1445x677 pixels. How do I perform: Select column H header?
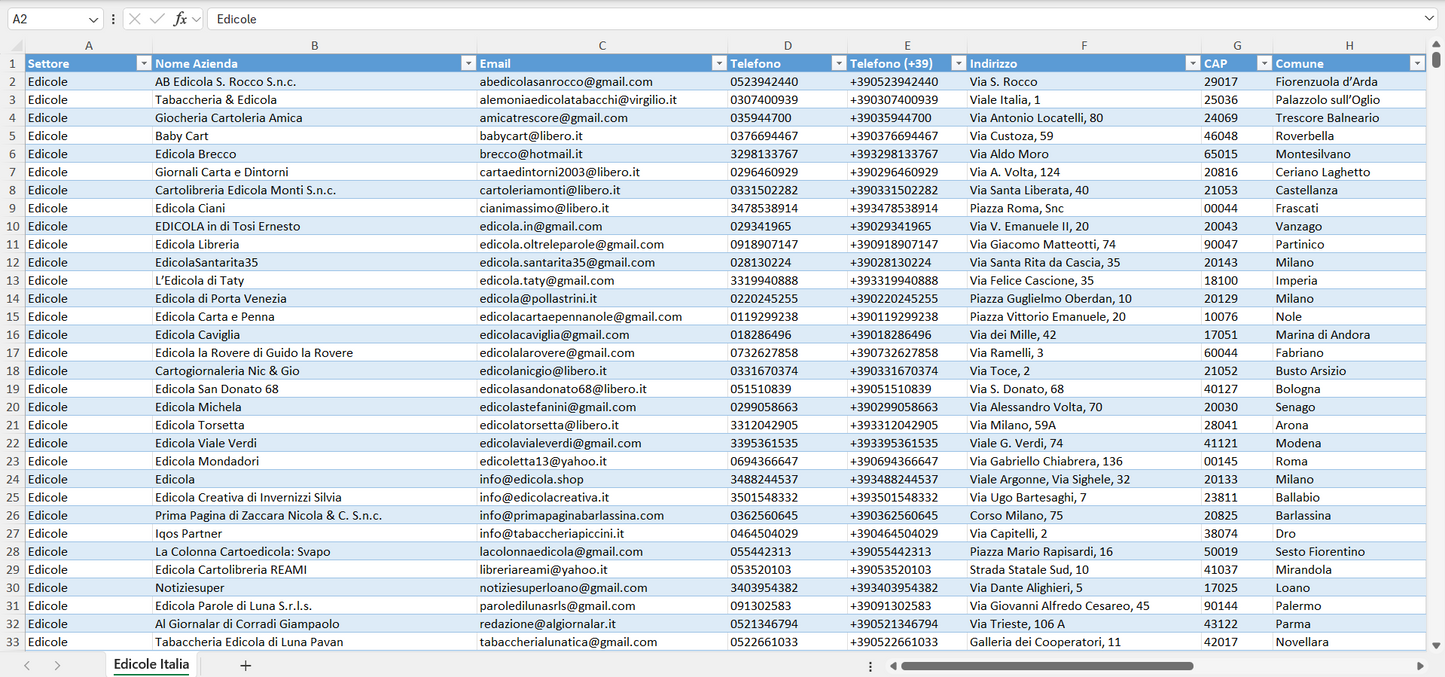(1349, 46)
